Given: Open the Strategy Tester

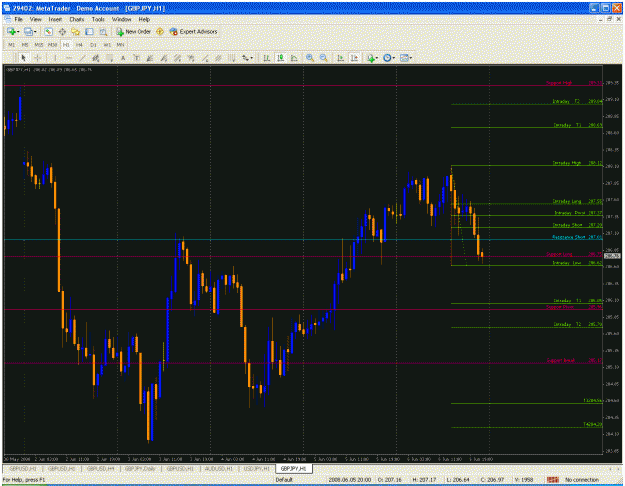Looking at the screenshot, I should point(103,31).
